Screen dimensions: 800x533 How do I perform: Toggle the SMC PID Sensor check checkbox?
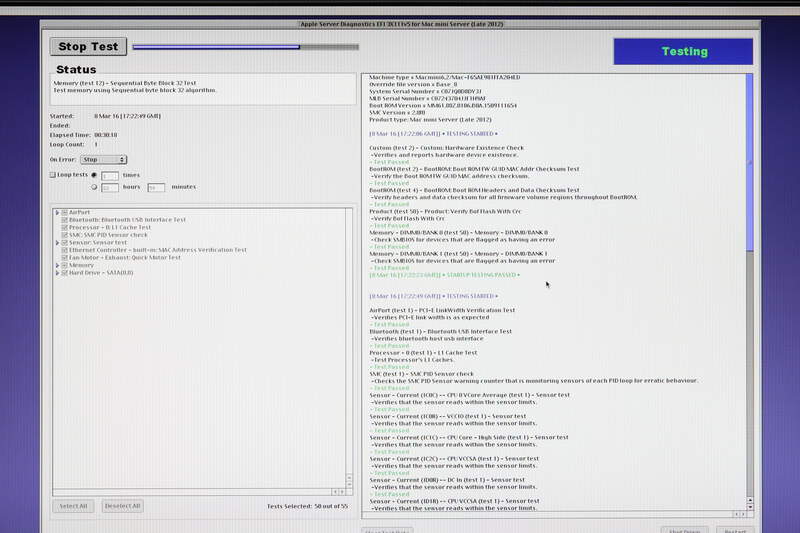(65, 235)
